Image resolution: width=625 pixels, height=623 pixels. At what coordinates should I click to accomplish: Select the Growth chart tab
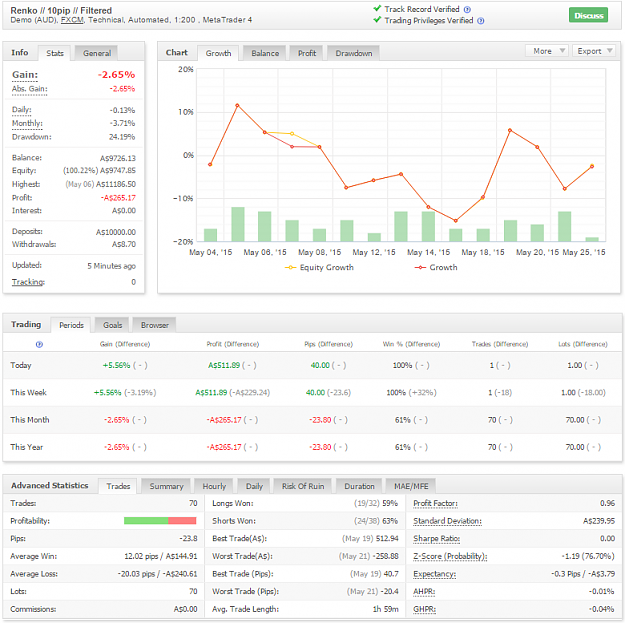[x=218, y=53]
